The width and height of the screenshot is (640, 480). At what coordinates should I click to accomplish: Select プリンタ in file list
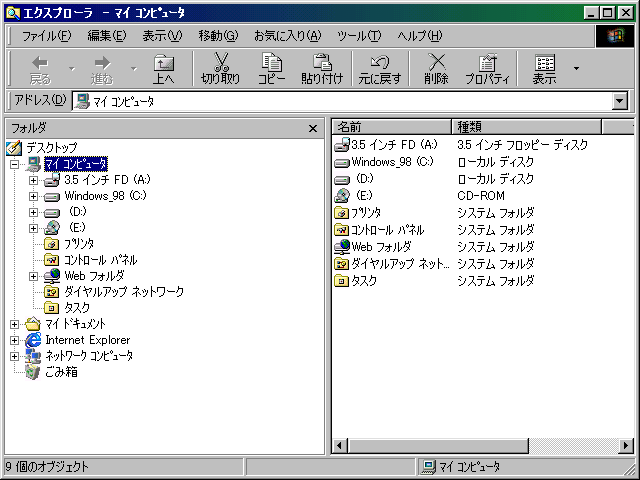(x=366, y=213)
